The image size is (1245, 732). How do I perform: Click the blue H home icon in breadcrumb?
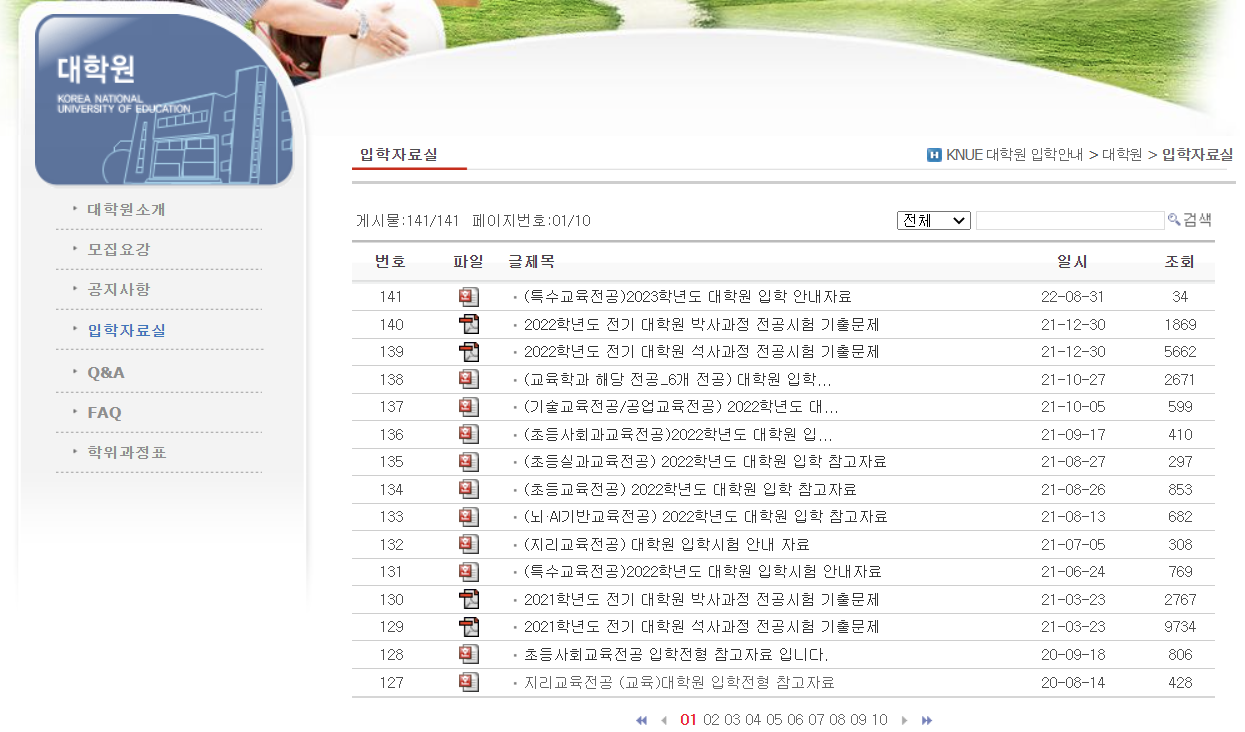(934, 155)
